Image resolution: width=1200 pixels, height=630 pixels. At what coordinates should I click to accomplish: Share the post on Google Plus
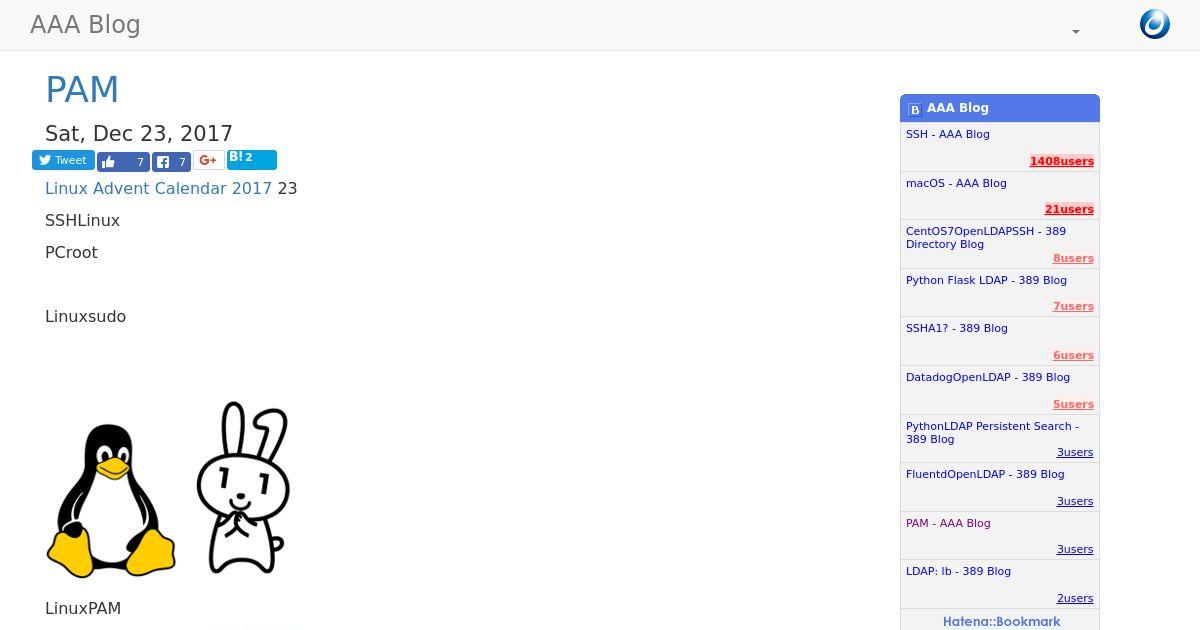[x=208, y=160]
